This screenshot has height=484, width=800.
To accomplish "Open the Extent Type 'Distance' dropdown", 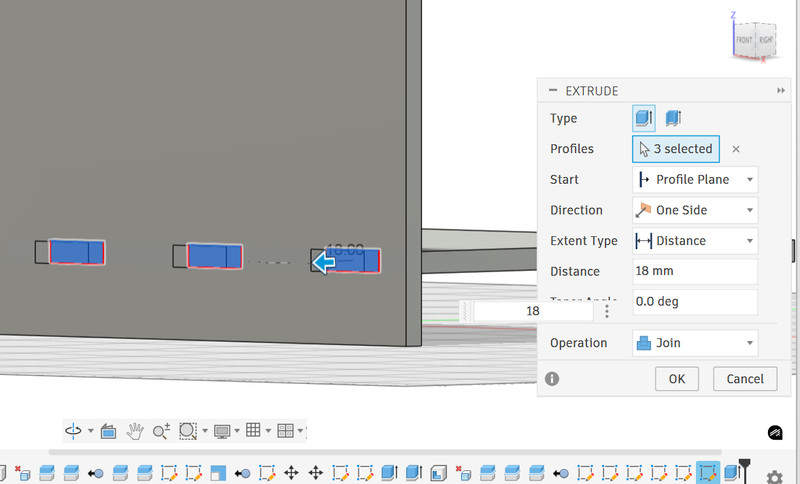I will click(x=695, y=241).
